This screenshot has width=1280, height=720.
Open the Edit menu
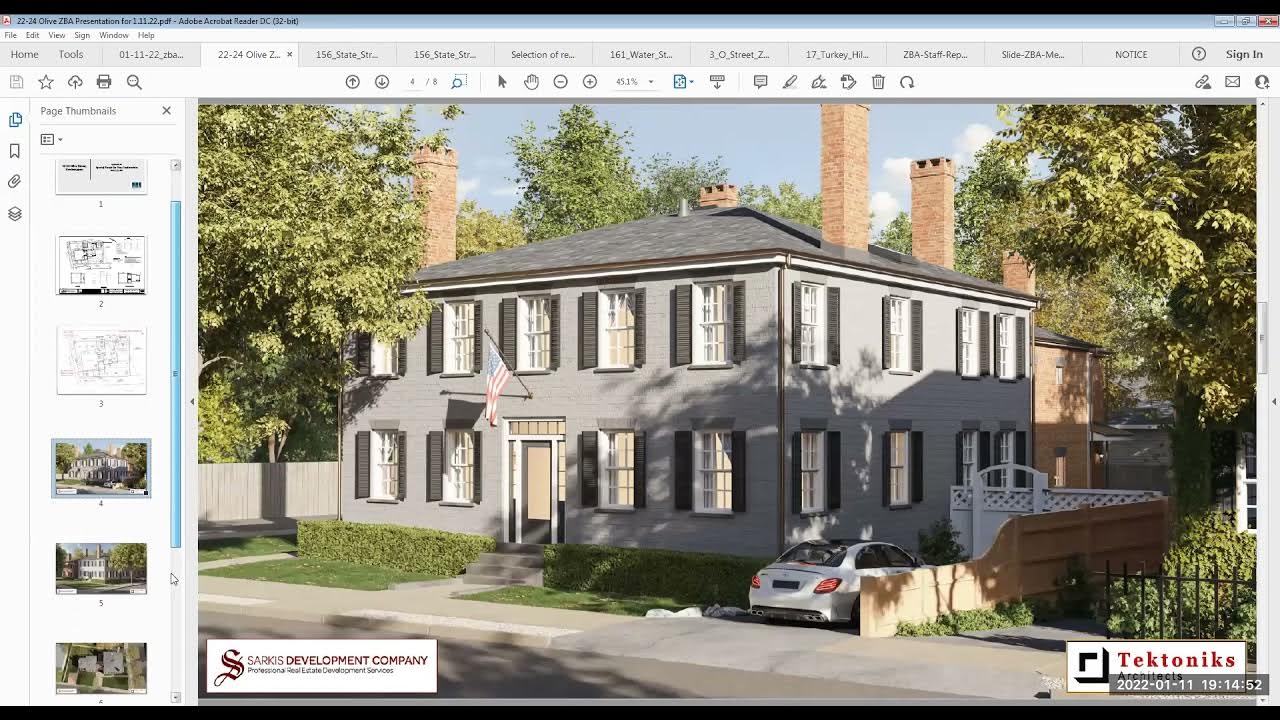tap(33, 35)
